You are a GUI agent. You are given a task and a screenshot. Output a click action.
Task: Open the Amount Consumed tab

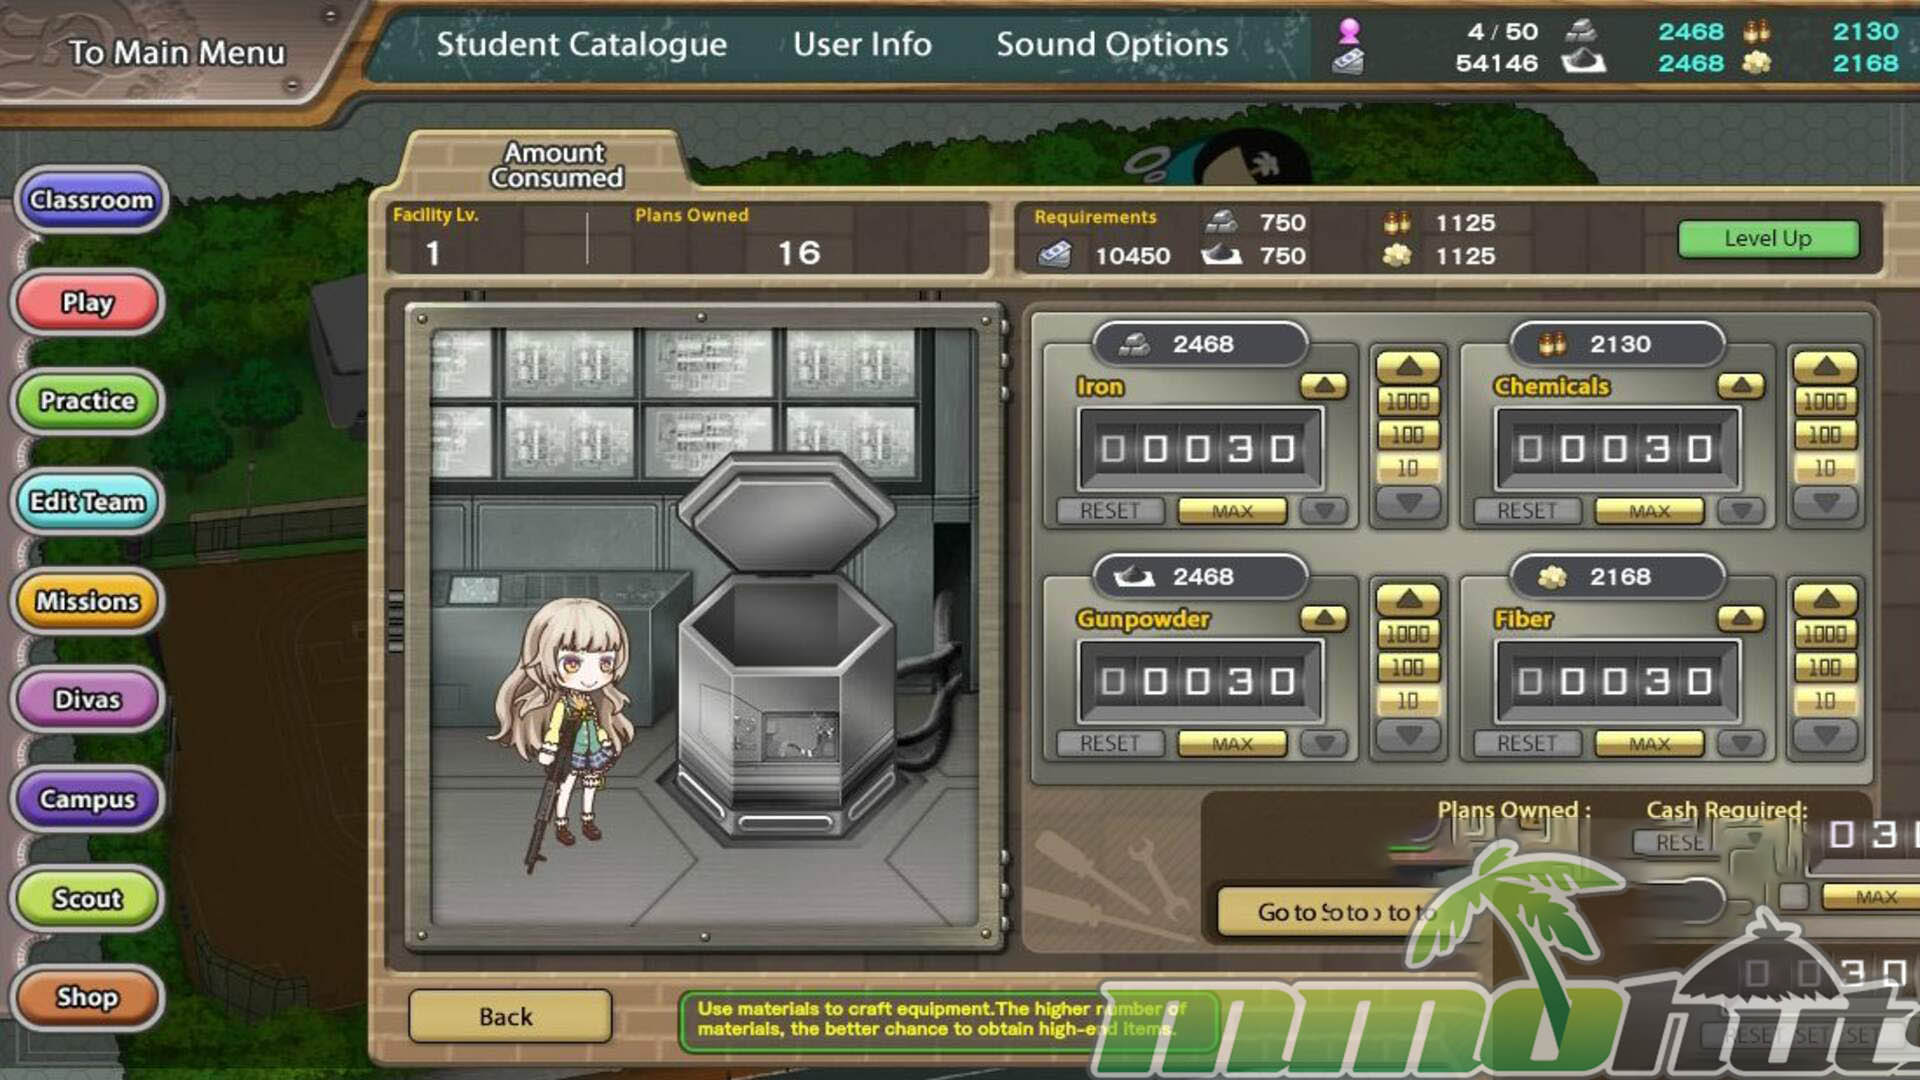556,165
